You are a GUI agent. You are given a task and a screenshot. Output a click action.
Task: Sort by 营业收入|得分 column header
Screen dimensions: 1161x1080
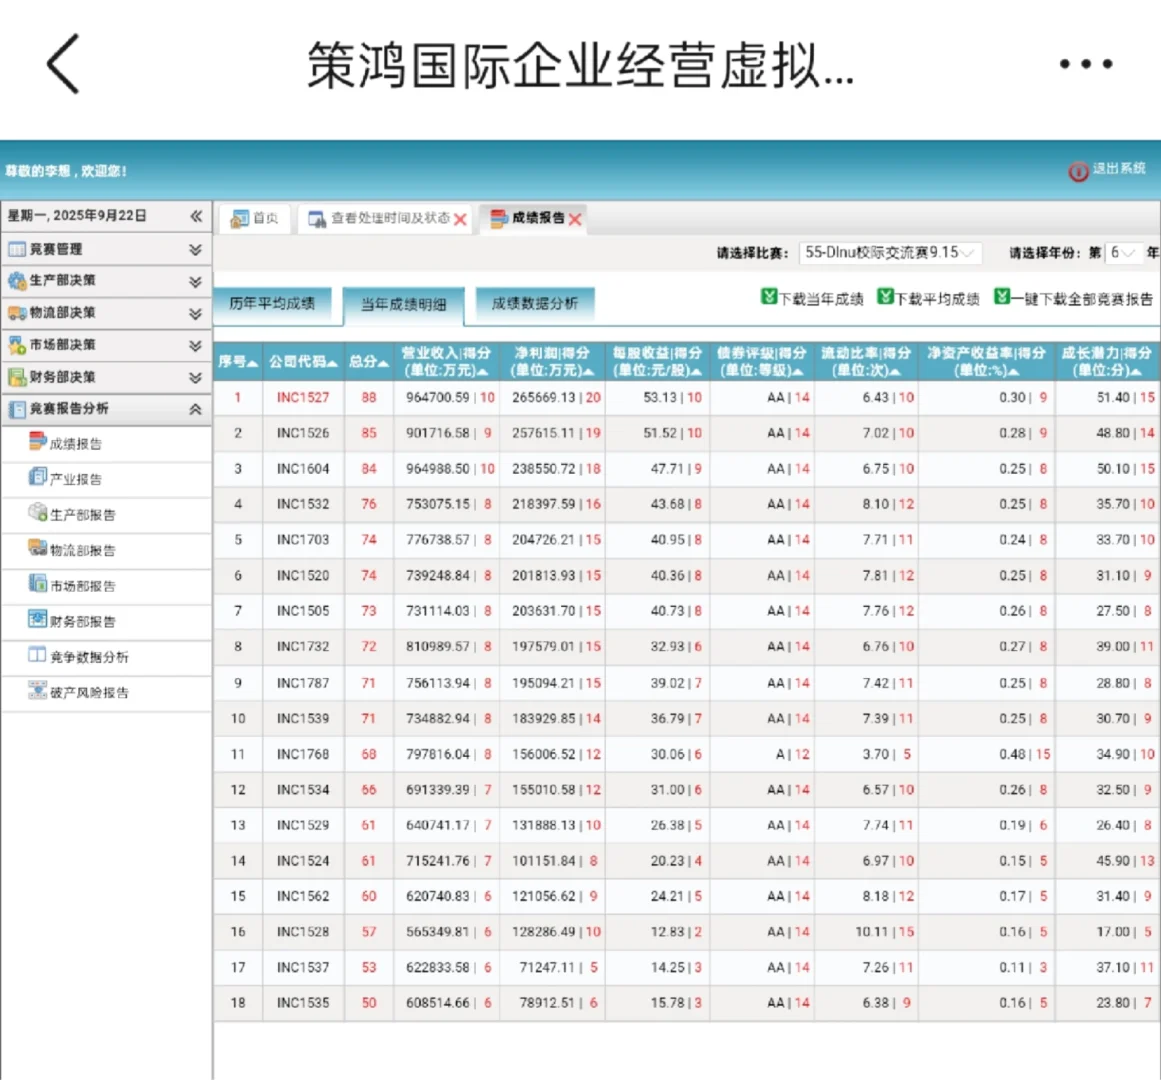point(446,362)
